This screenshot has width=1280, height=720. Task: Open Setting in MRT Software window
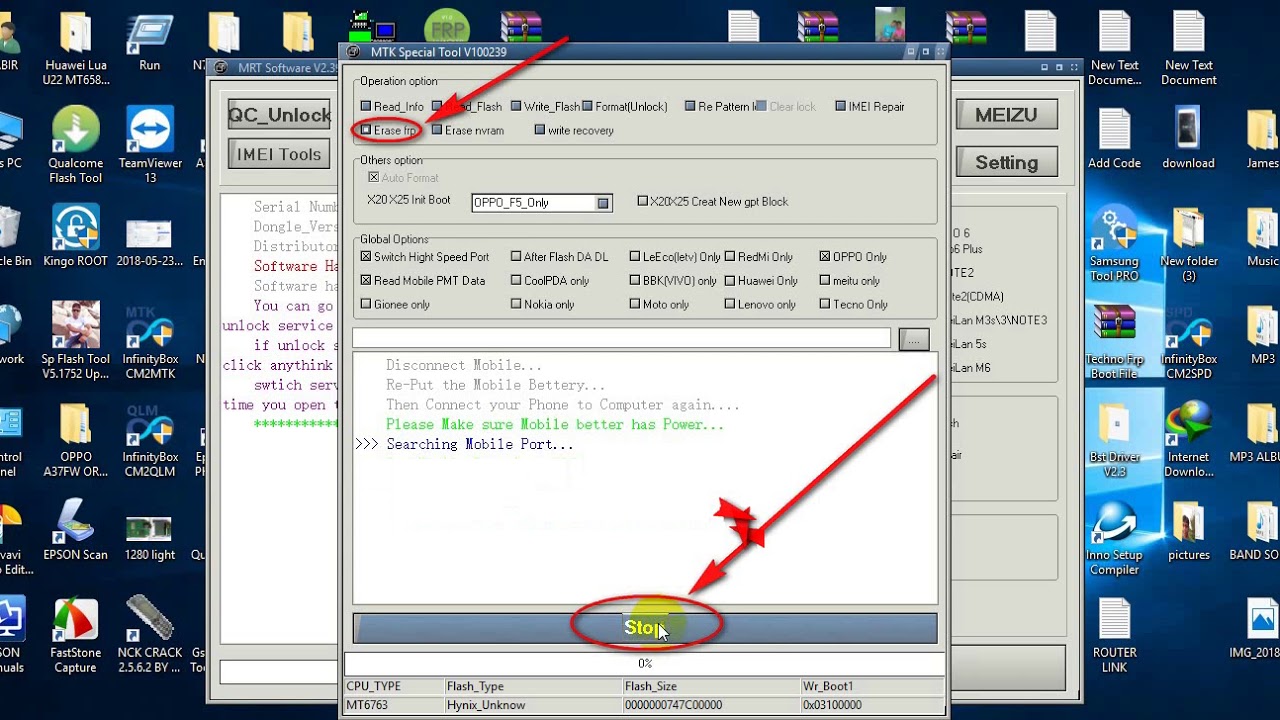pyautogui.click(x=1006, y=162)
